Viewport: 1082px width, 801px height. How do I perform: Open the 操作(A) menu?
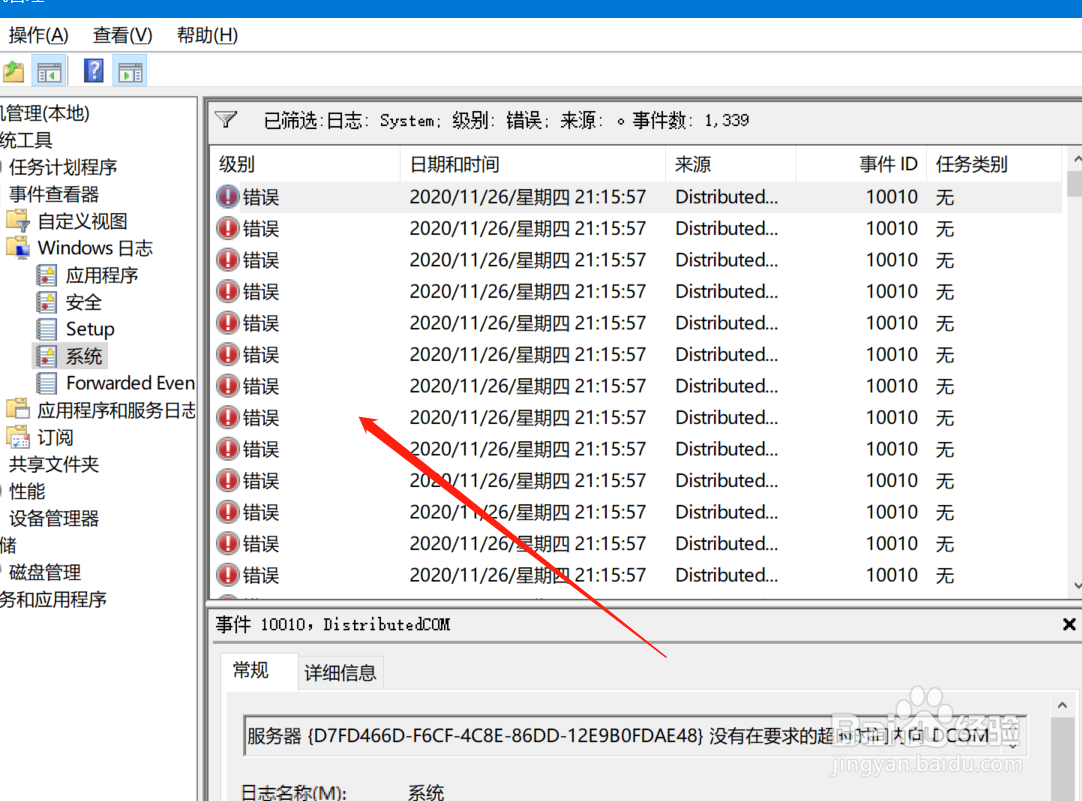[x=38, y=35]
